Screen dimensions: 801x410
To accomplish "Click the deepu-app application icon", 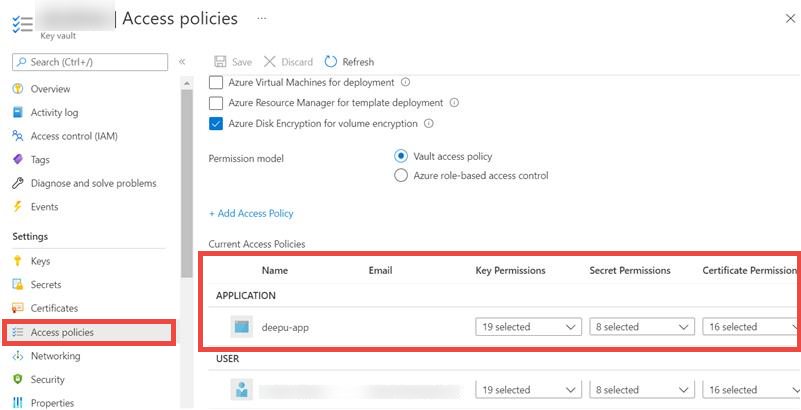I will click(240, 326).
